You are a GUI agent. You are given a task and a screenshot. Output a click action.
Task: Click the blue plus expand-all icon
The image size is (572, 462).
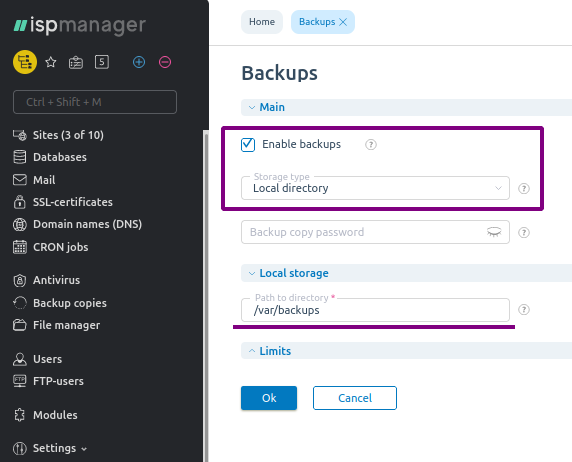tap(139, 62)
